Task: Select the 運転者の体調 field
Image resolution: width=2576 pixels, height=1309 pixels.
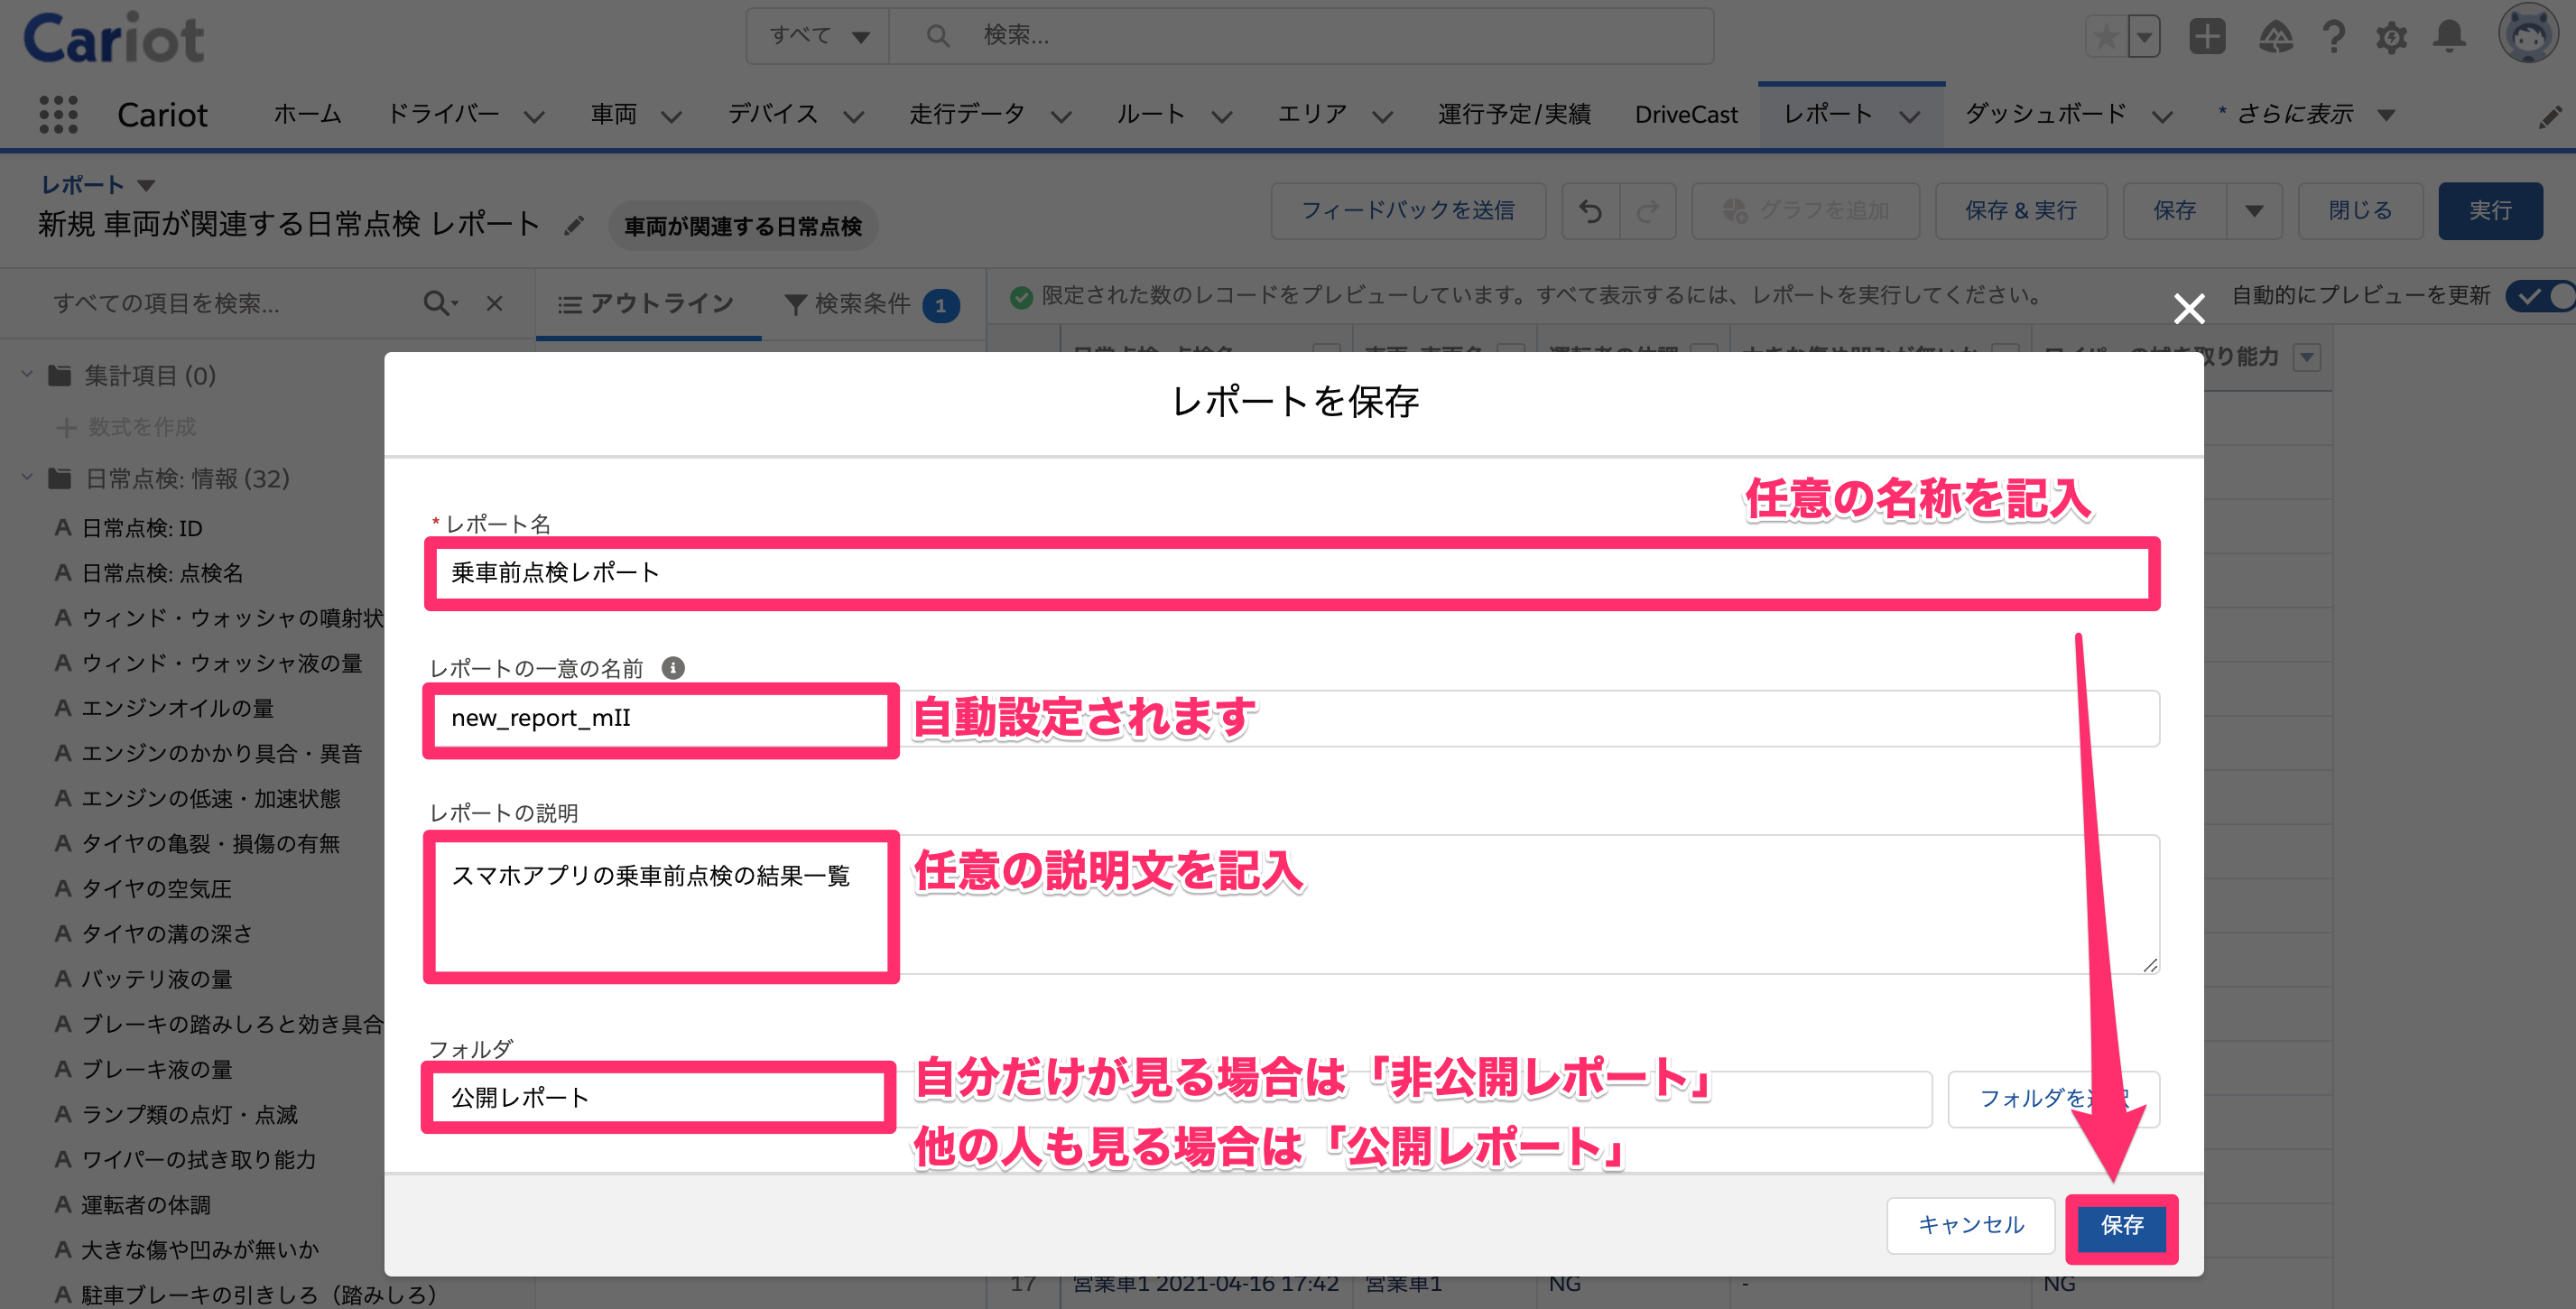Action: coord(146,1205)
